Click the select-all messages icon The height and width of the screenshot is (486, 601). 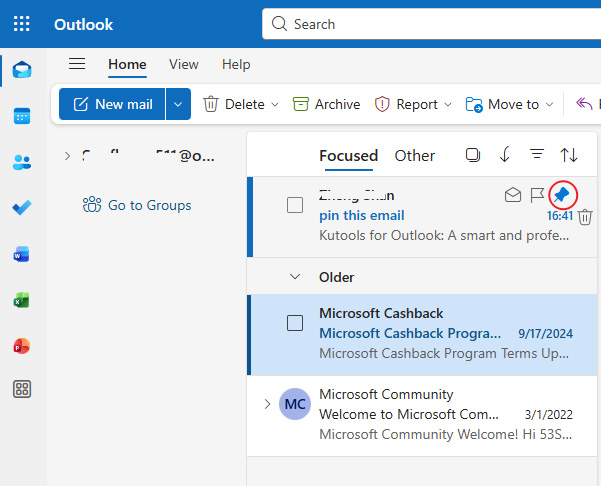coord(473,155)
